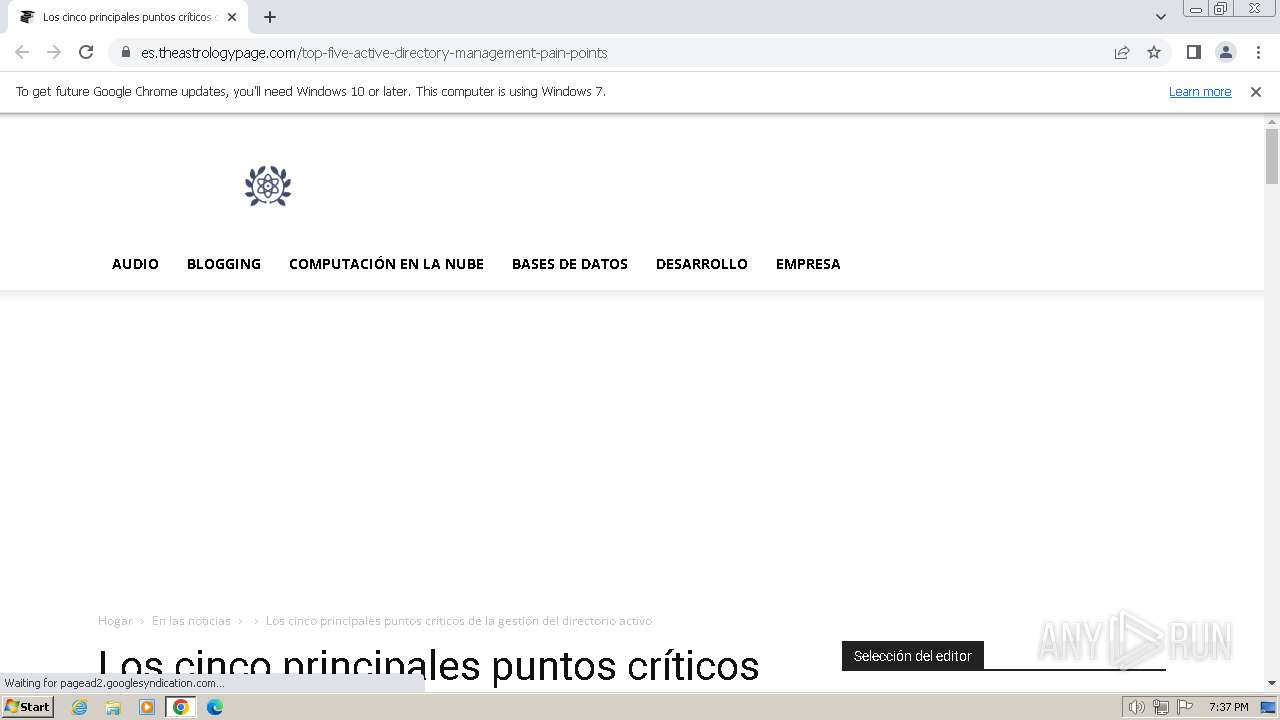The height and width of the screenshot is (720, 1280).
Task: Click the lock icon in address bar
Action: click(126, 53)
